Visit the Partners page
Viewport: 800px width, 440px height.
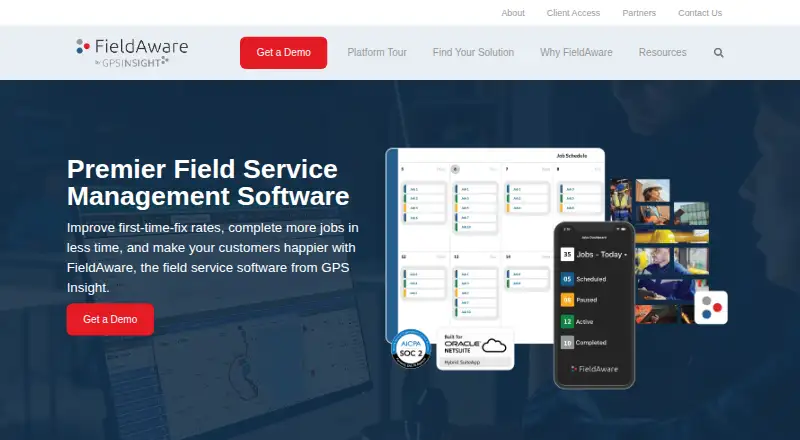click(x=639, y=13)
